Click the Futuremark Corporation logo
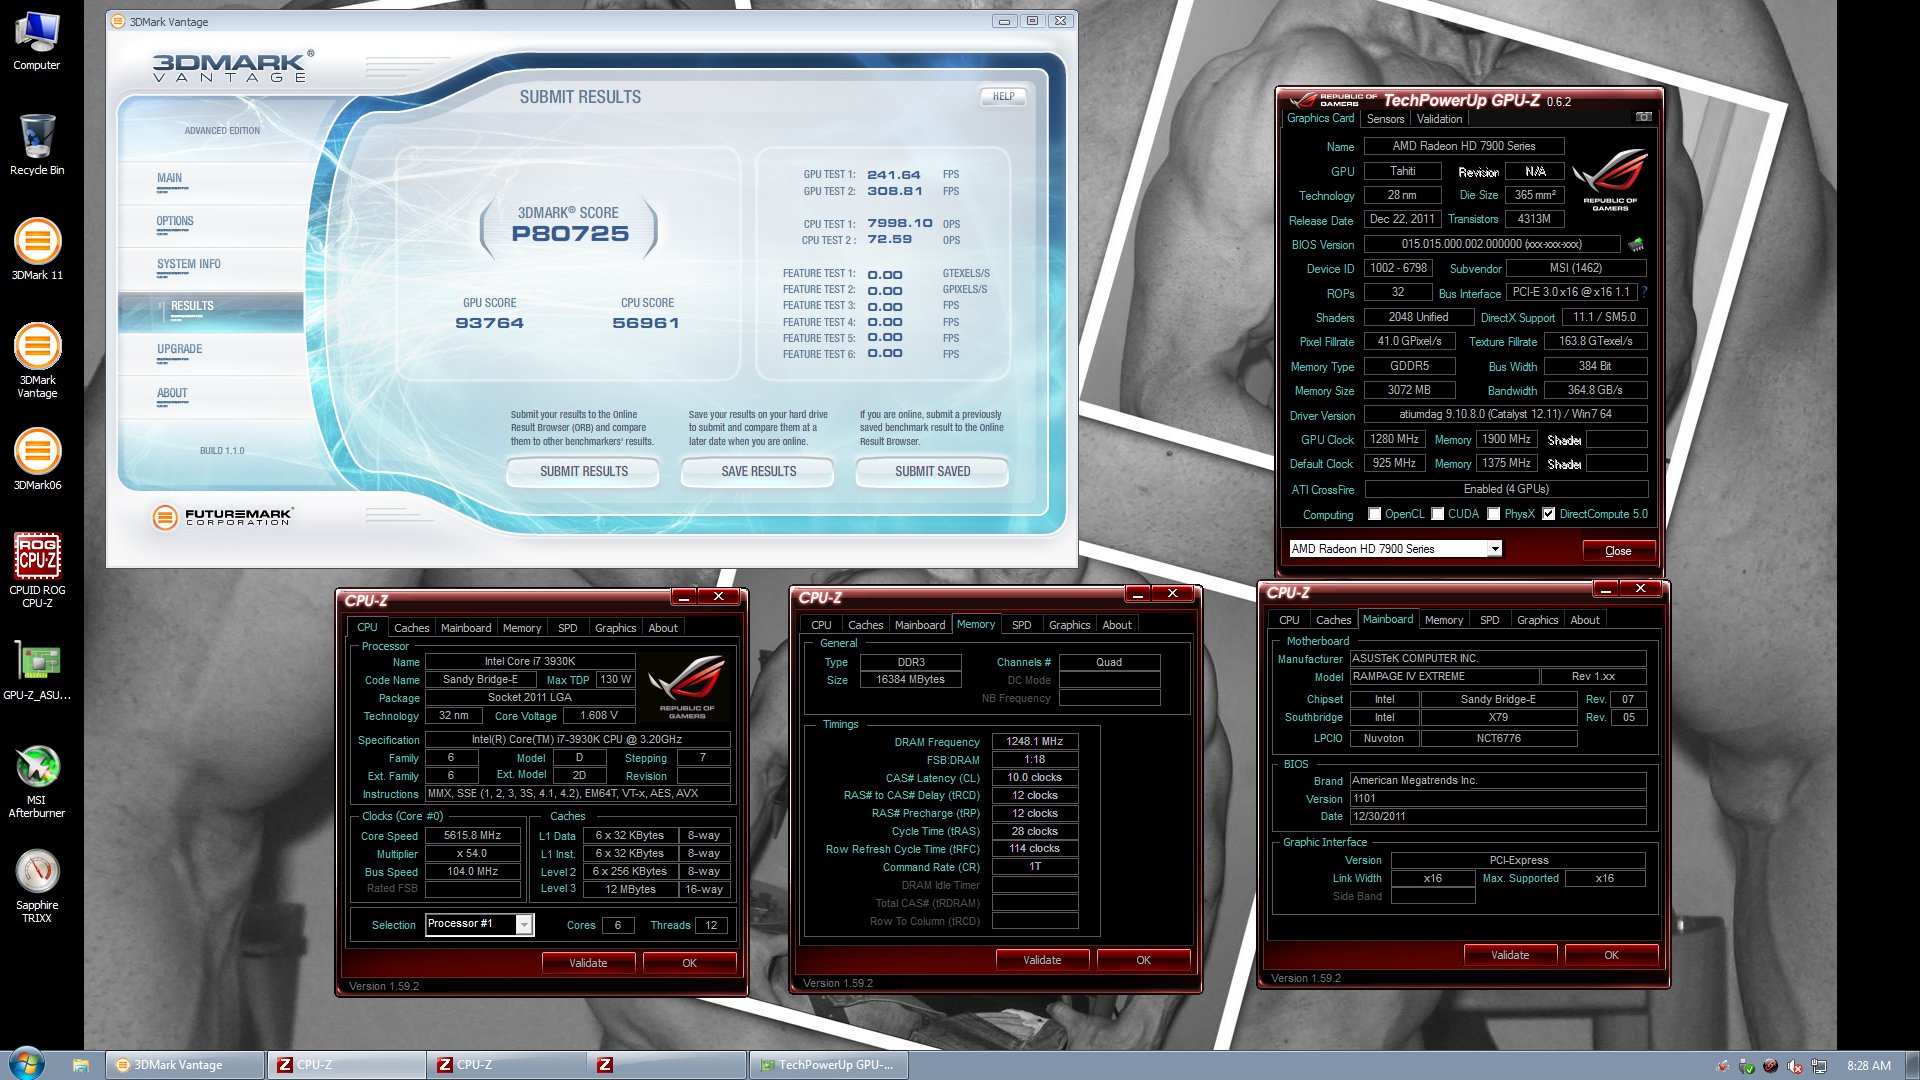This screenshot has height=1080, width=1920. click(x=222, y=517)
